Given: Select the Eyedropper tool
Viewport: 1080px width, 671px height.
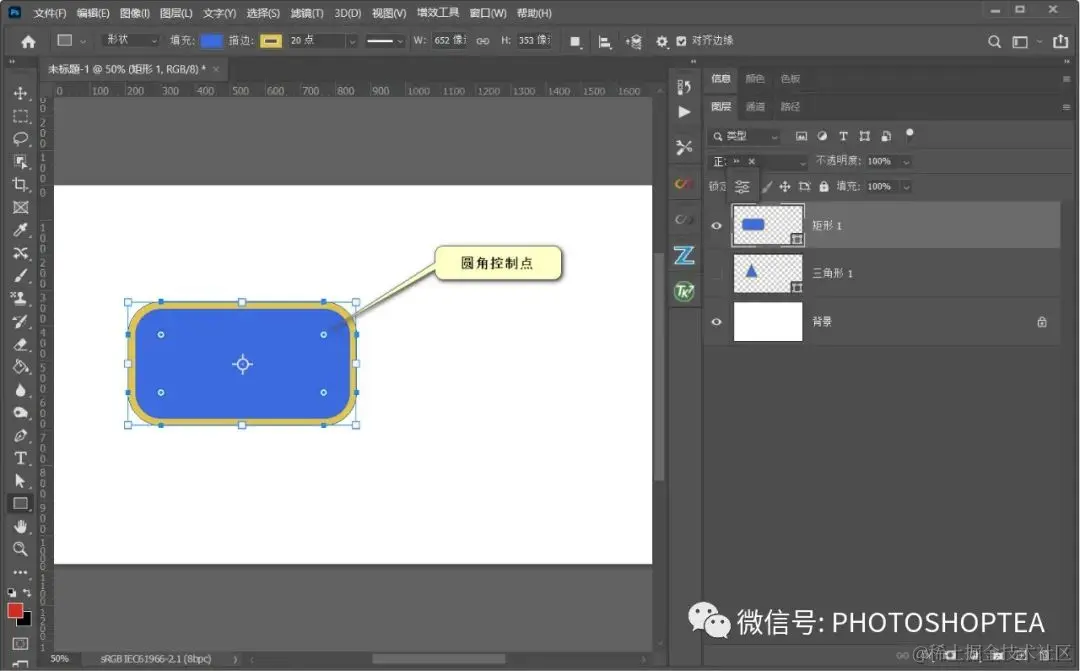Looking at the screenshot, I should [x=21, y=230].
